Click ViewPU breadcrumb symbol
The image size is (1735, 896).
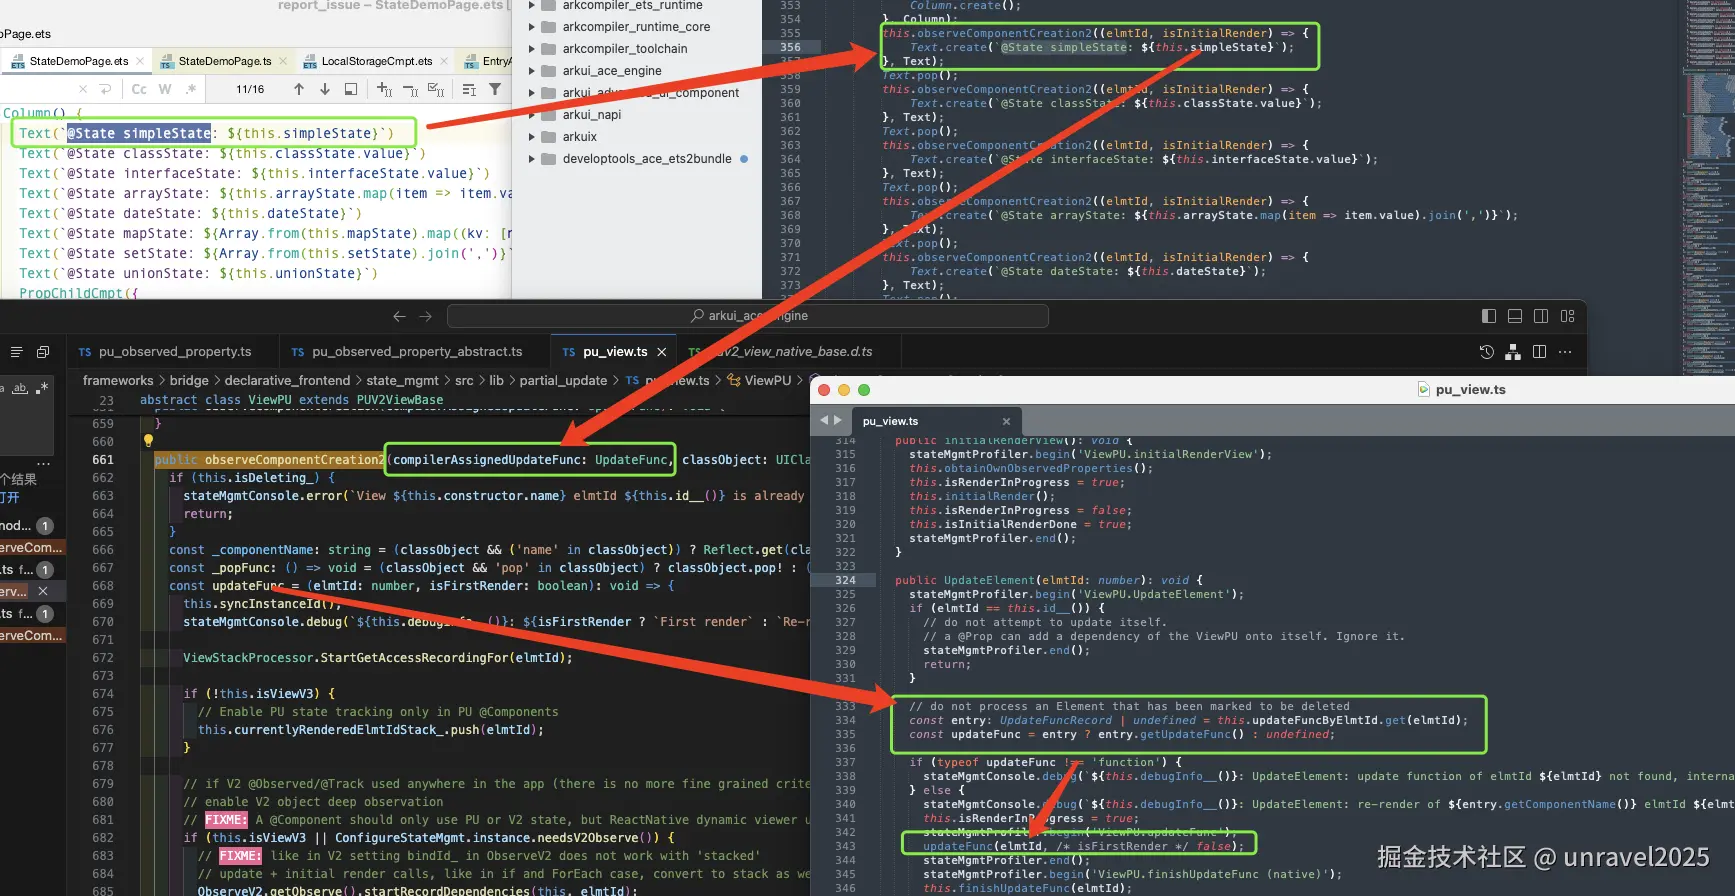point(767,380)
